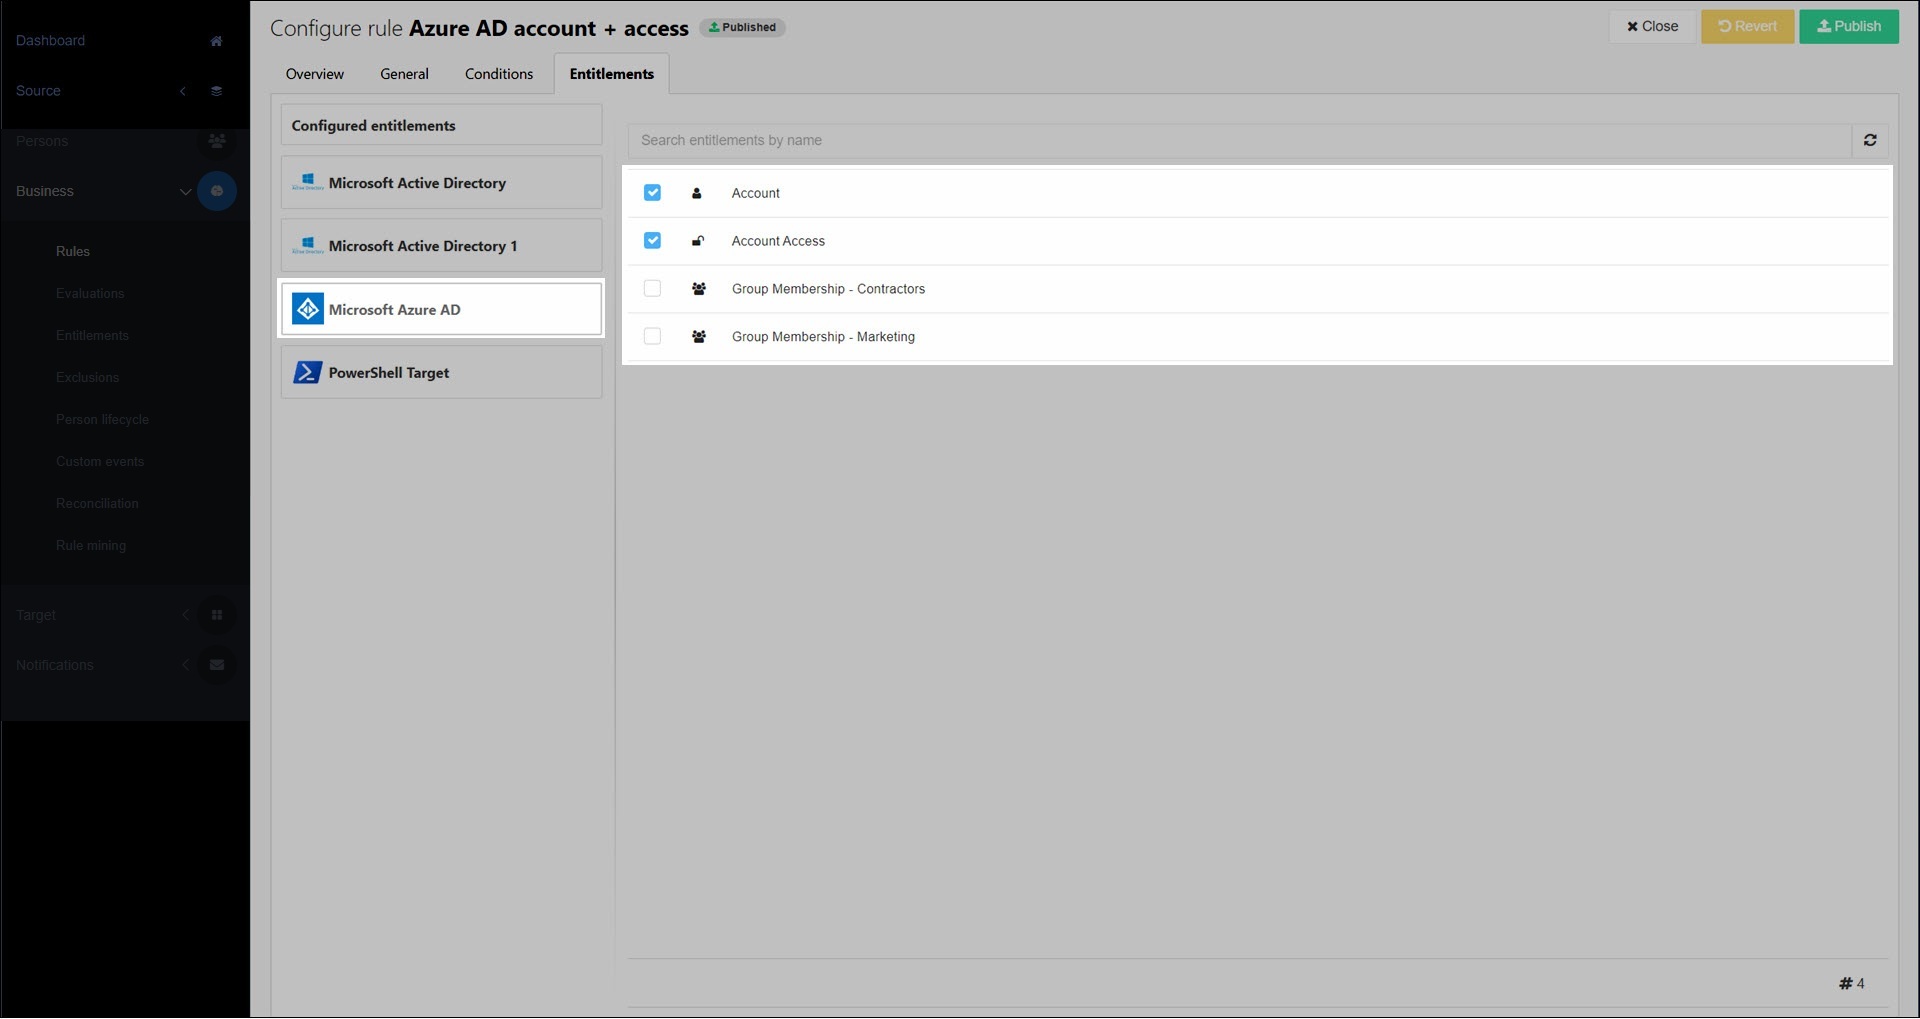Click the Target grid icon
The width and height of the screenshot is (1920, 1019).
(x=216, y=615)
